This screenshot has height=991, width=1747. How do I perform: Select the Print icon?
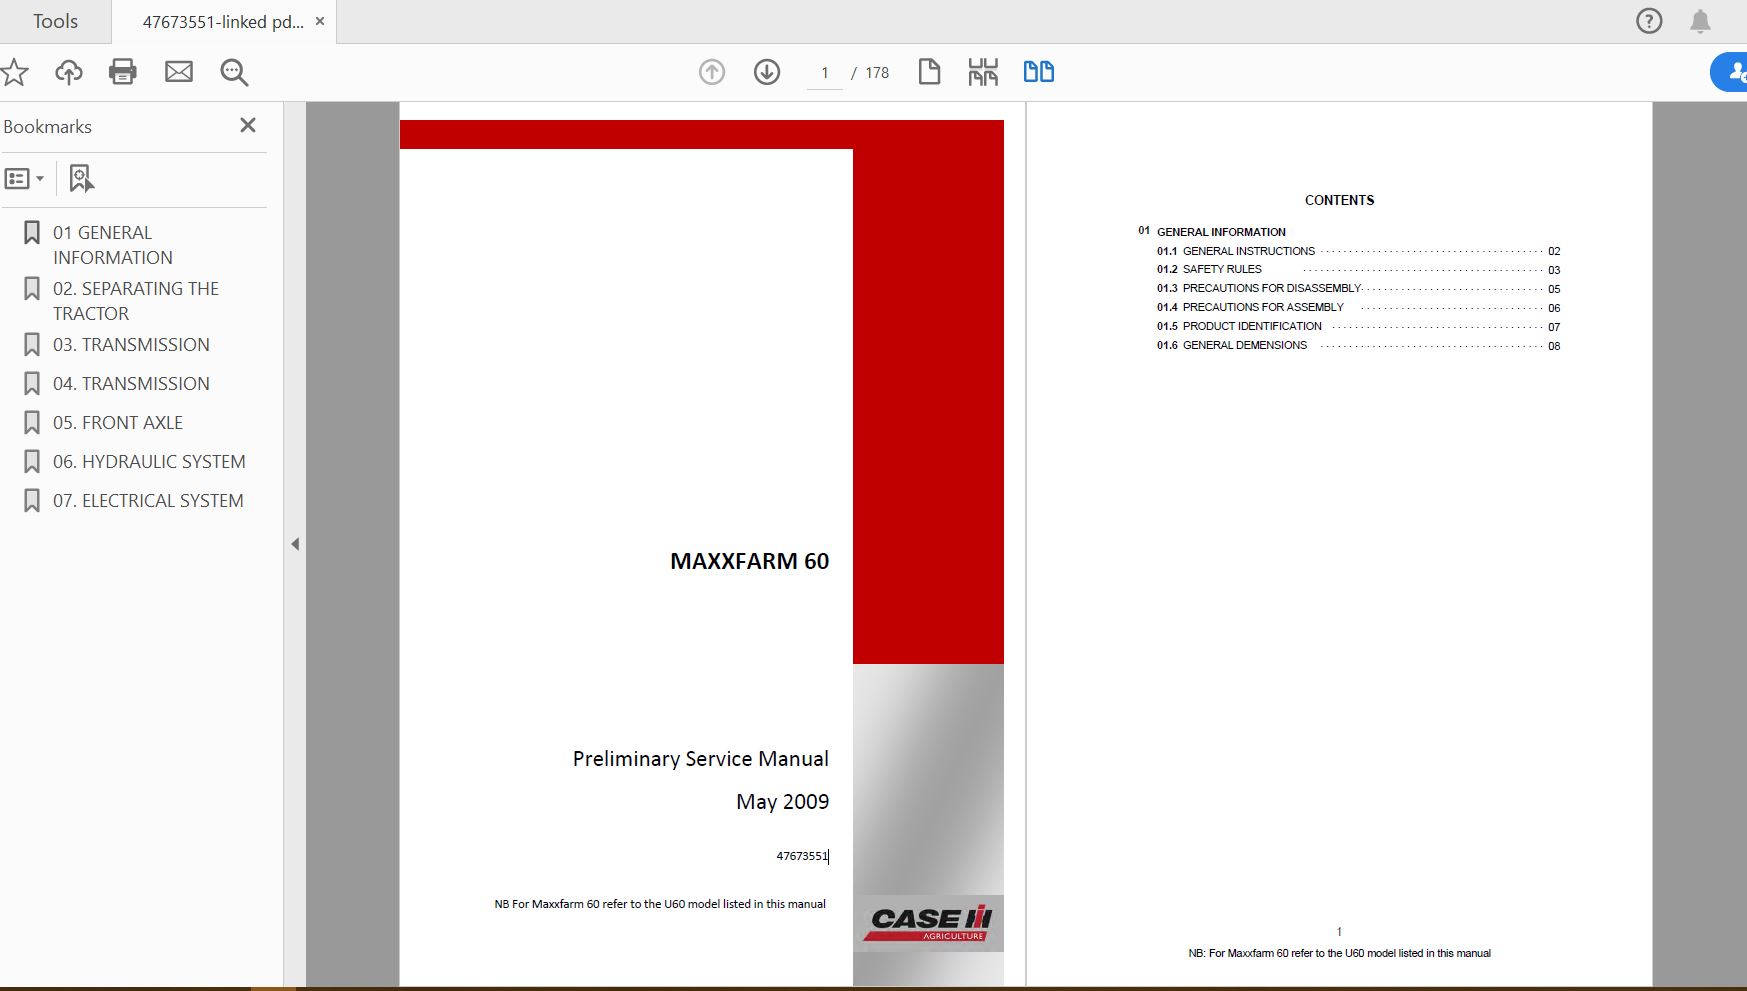[x=123, y=71]
